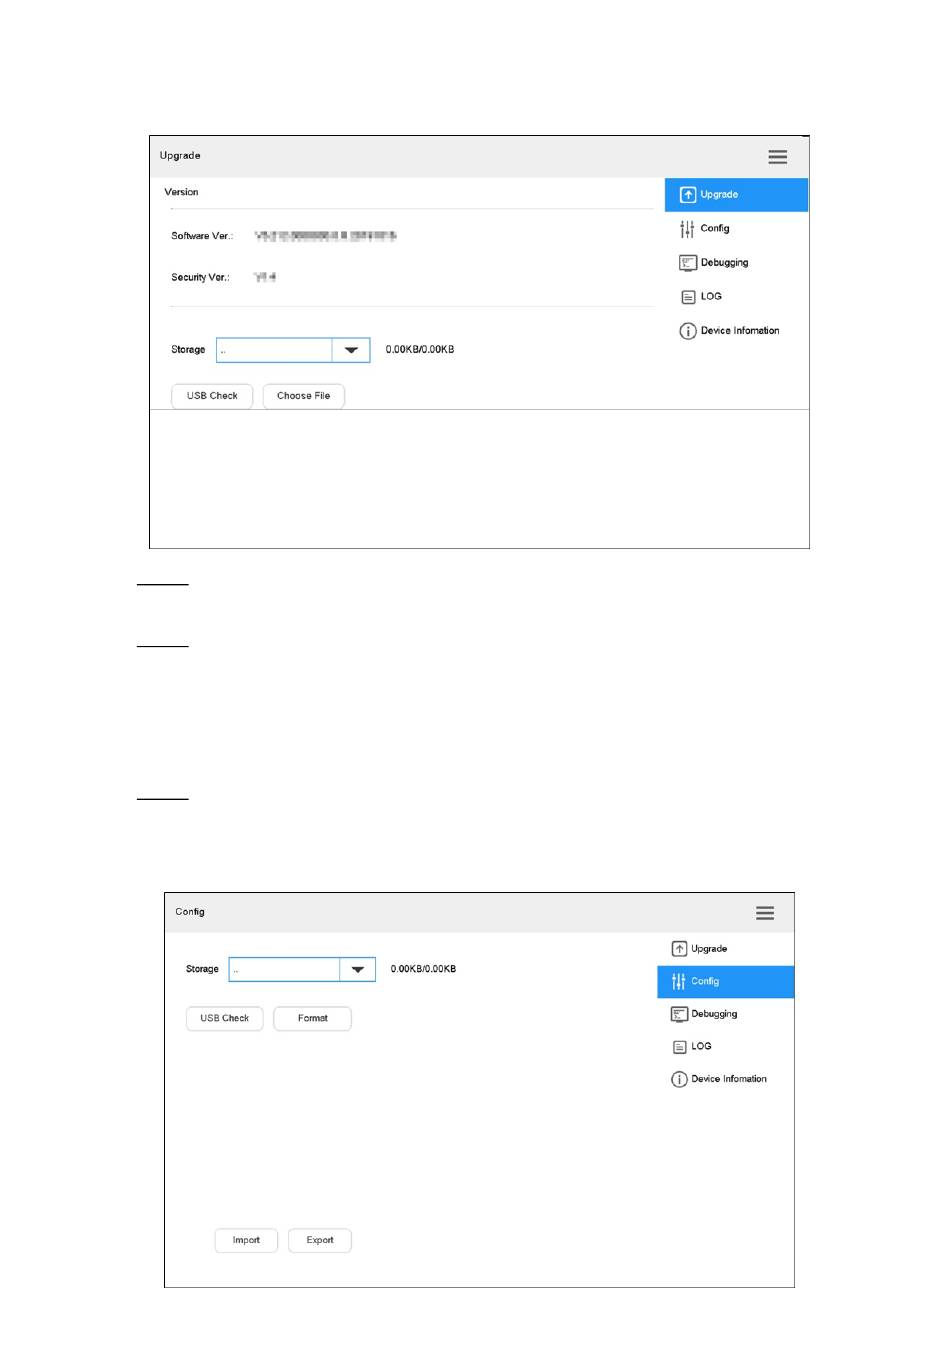Click Choose File button
The width and height of the screenshot is (950, 1359).
(x=303, y=397)
